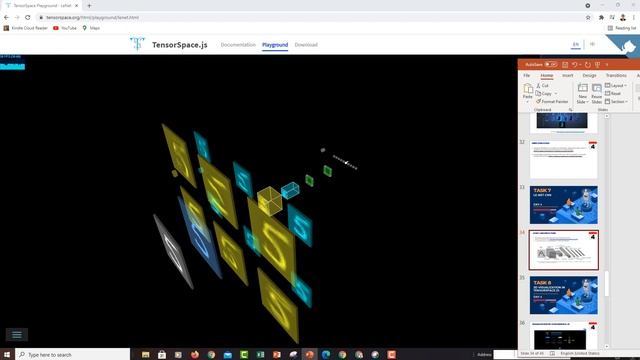
Task: Close the TensorSpace Playground tab
Action: click(x=76, y=6)
